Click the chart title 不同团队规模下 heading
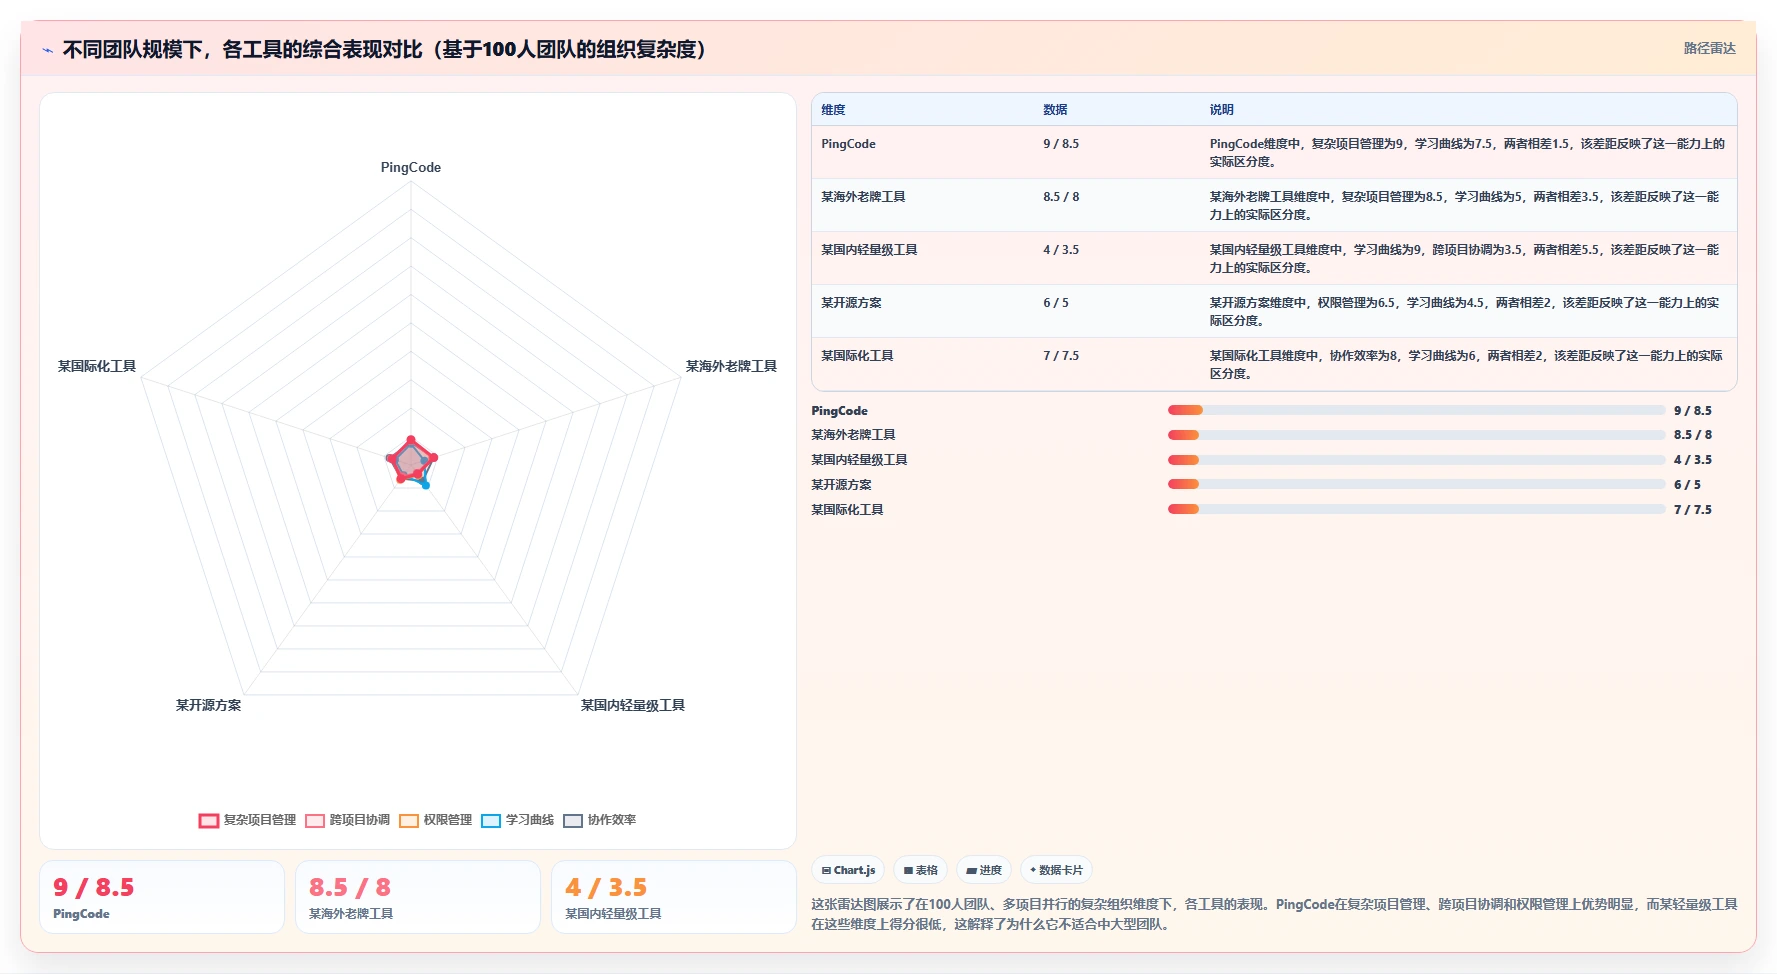Screen dimensions: 1777x974 pos(385,49)
